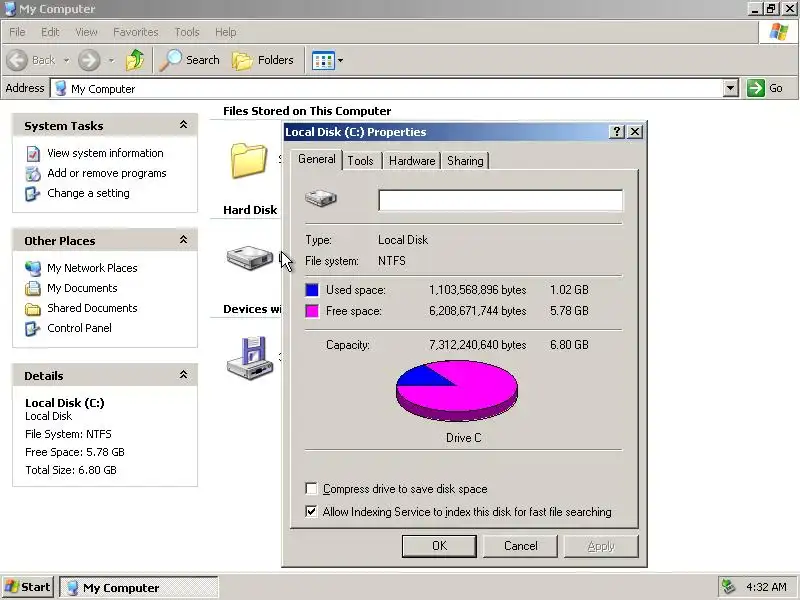This screenshot has width=800, height=600.
Task: Click the My Network Places icon
Action: pos(33,268)
